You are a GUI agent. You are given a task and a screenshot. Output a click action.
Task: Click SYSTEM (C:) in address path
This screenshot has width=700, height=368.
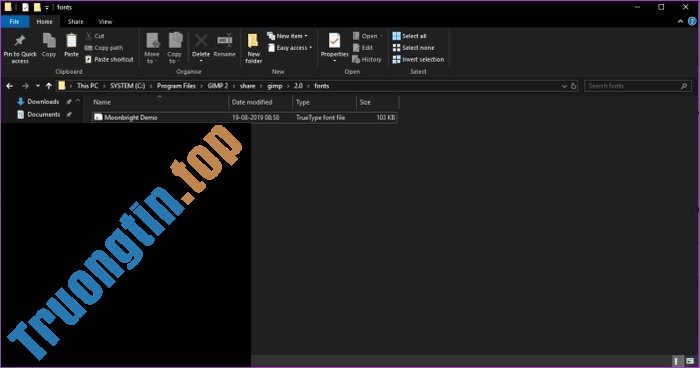tap(128, 86)
